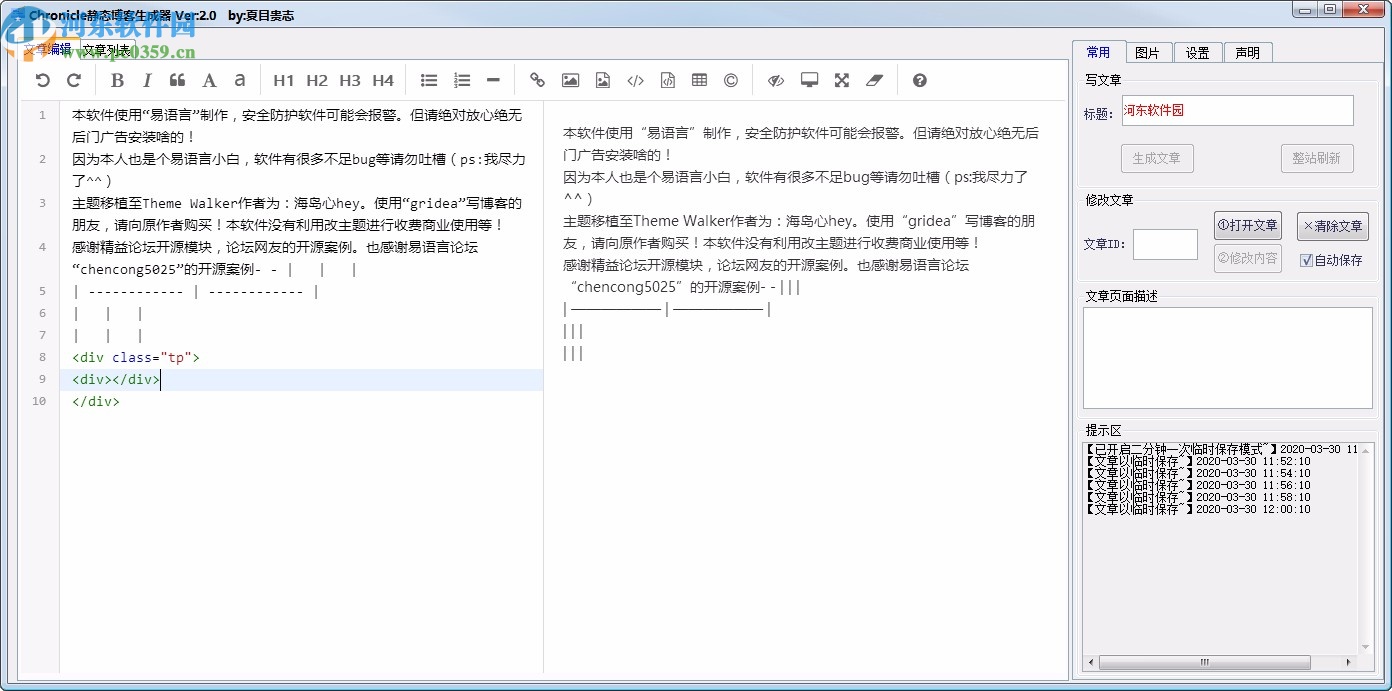Click the 清除文章 button
Image resolution: width=1392 pixels, height=691 pixels.
pos(1333,226)
